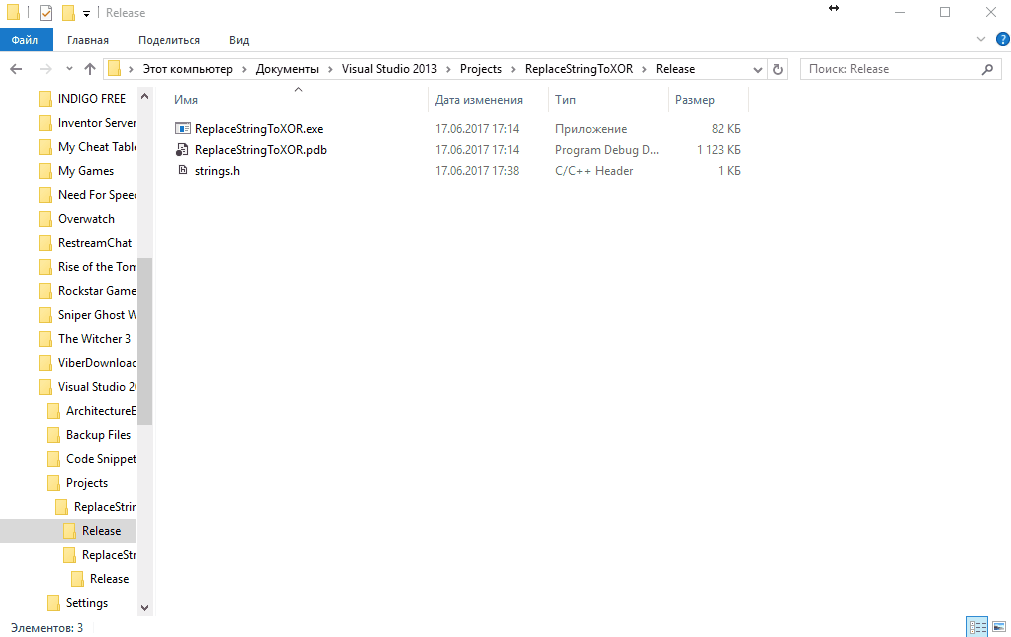Select Overwatch folder in navigation tree
The height and width of the screenshot is (637, 1011).
click(86, 219)
